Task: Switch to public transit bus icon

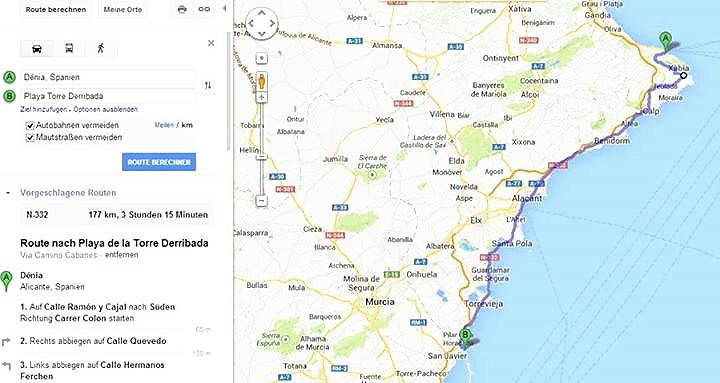Action: (69, 48)
